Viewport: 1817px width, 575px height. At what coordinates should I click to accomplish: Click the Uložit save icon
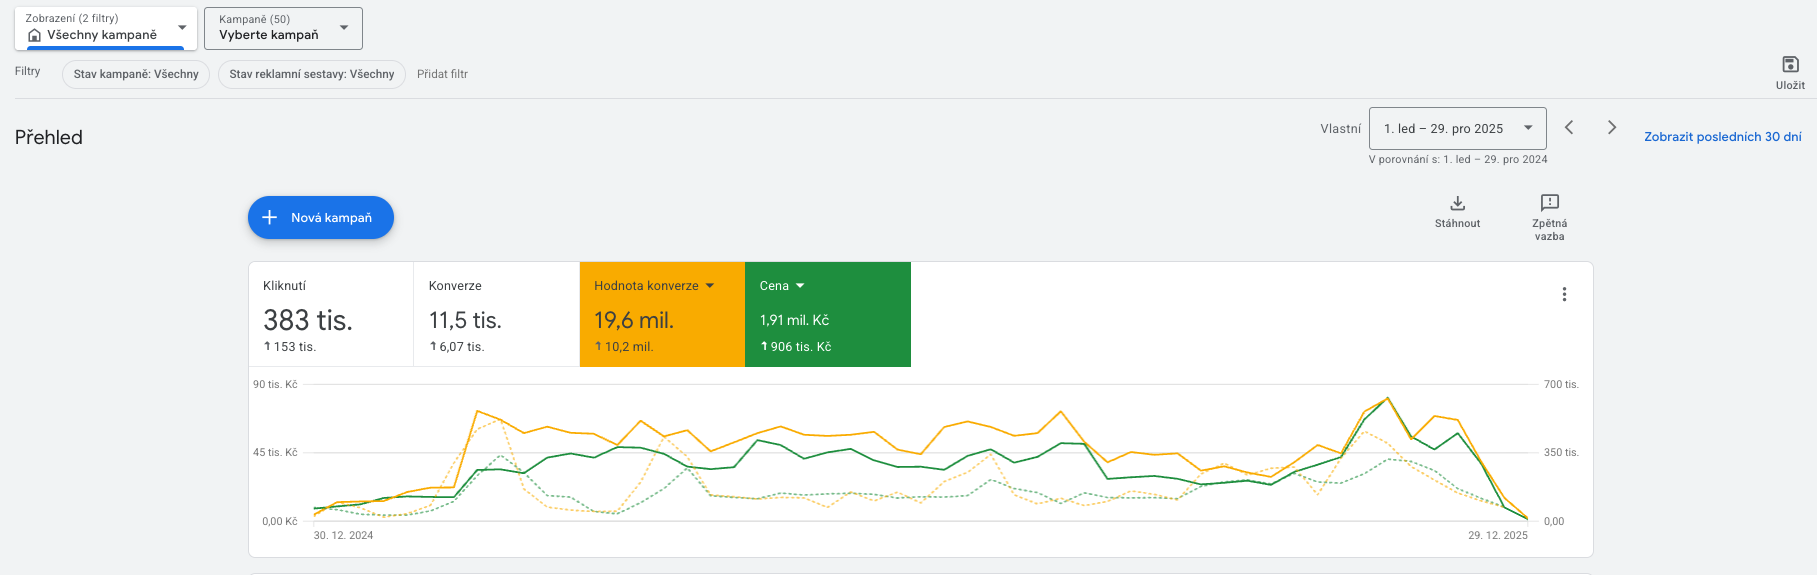point(1790,65)
